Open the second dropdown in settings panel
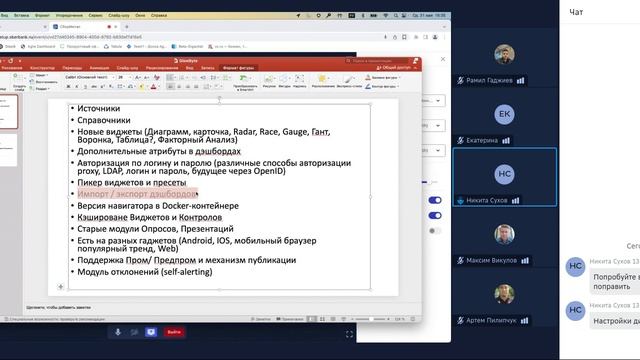640x360 pixels. [433, 126]
